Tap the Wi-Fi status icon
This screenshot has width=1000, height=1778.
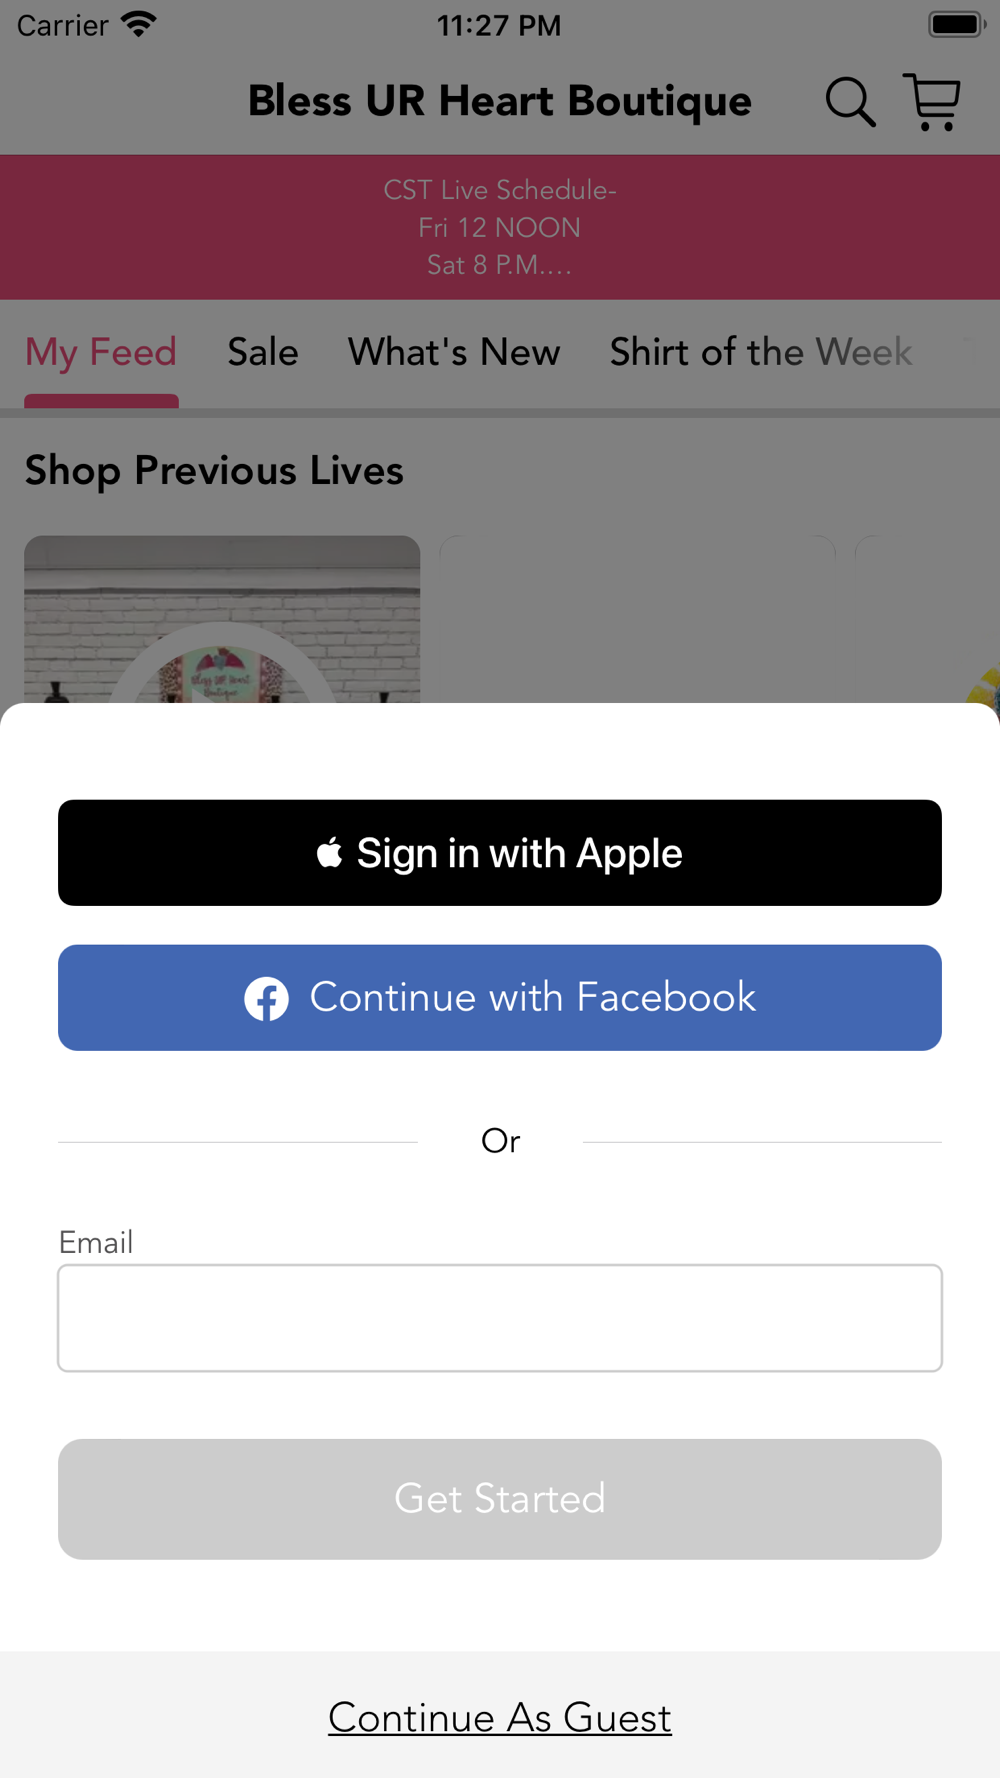pyautogui.click(x=139, y=24)
